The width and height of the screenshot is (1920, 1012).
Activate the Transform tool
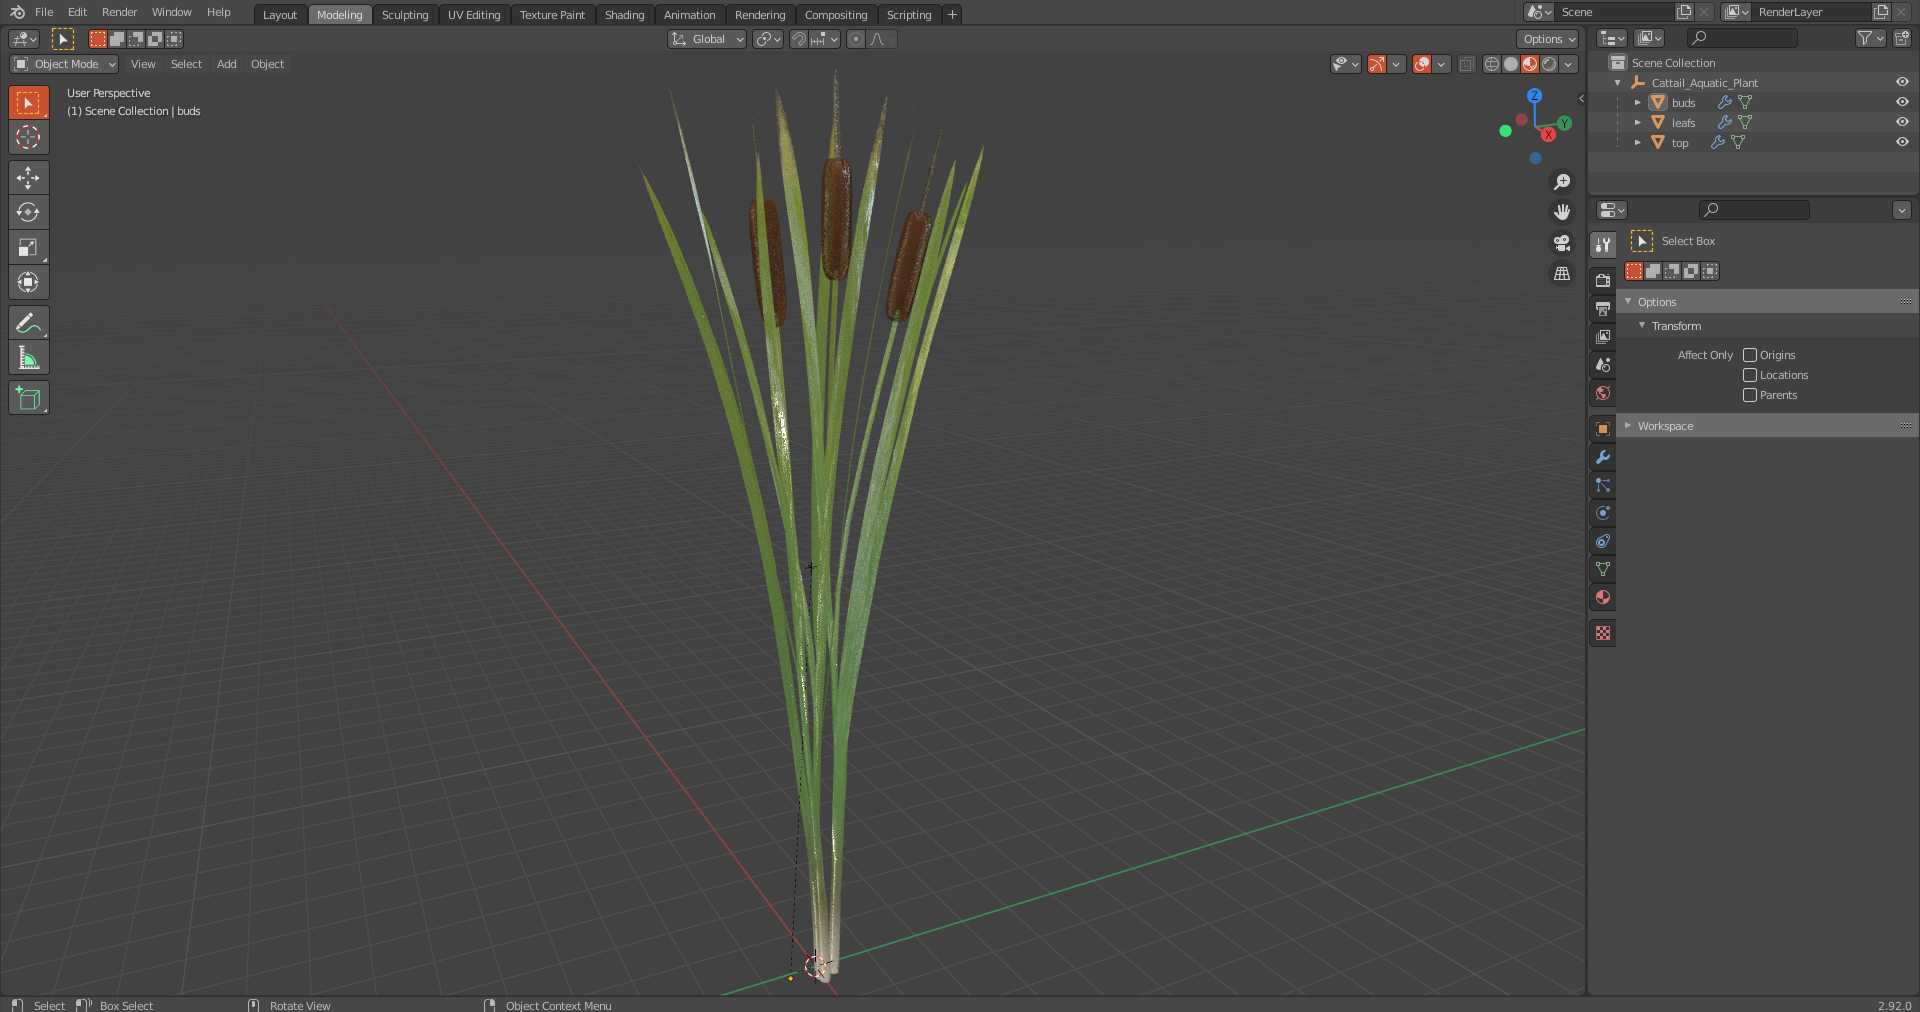click(x=28, y=282)
